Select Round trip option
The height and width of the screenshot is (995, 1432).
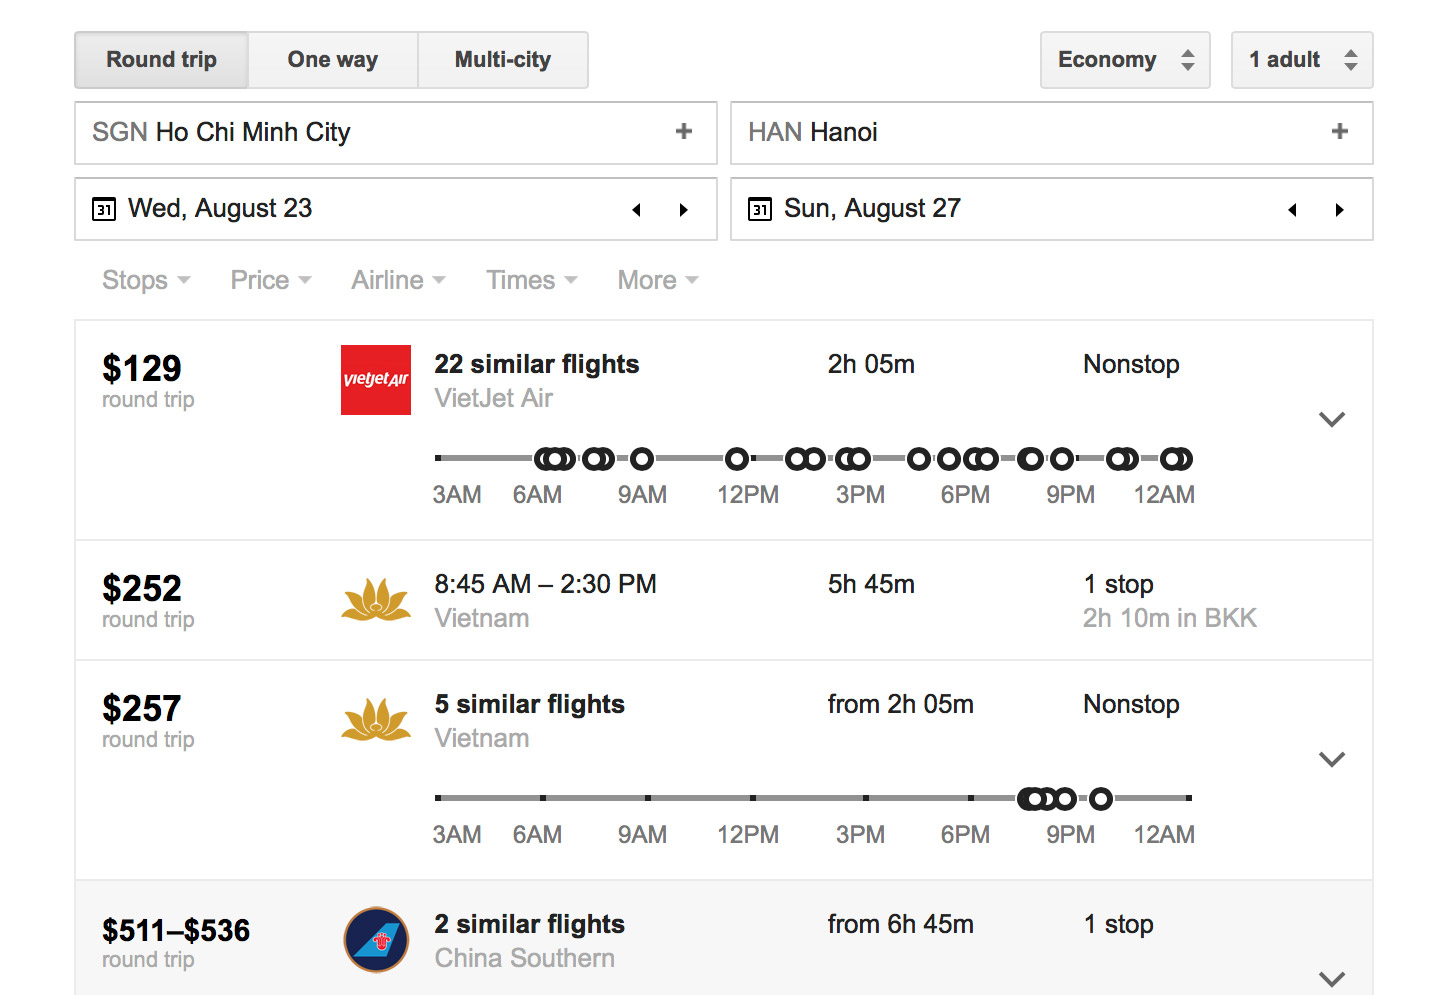click(162, 60)
